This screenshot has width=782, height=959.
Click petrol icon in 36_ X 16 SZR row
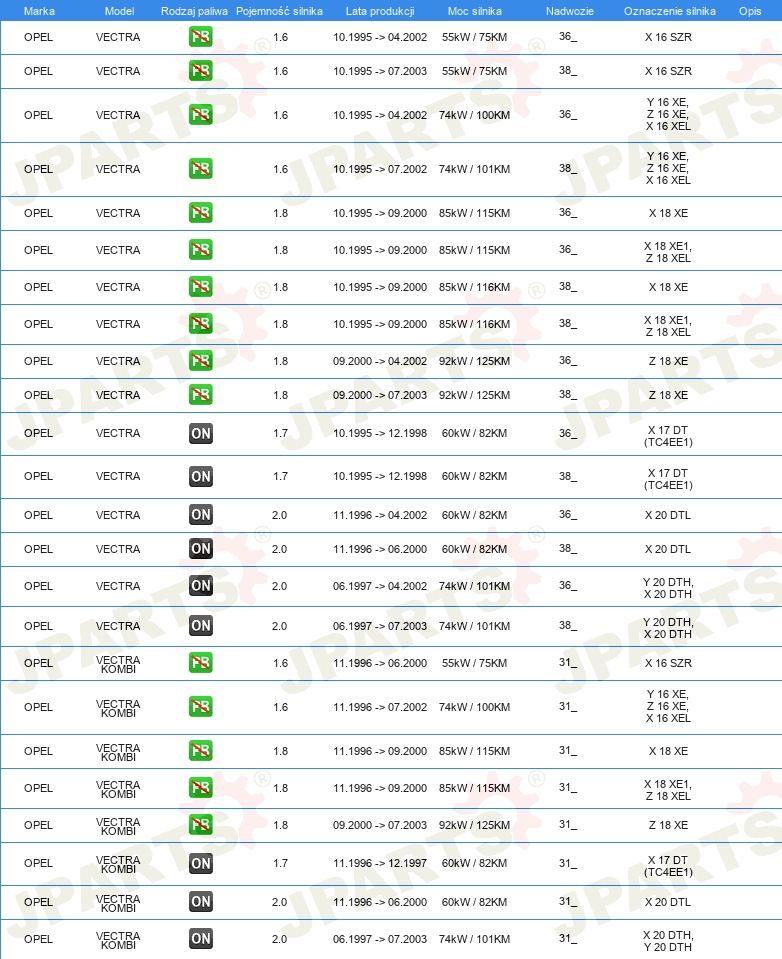tap(201, 37)
